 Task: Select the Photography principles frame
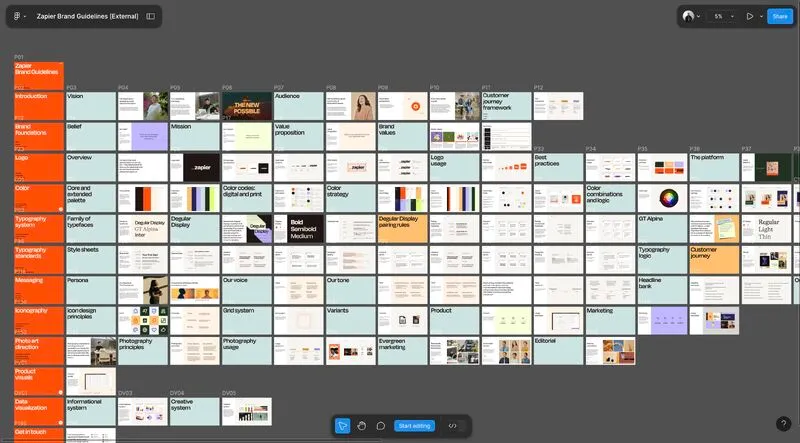click(x=143, y=351)
